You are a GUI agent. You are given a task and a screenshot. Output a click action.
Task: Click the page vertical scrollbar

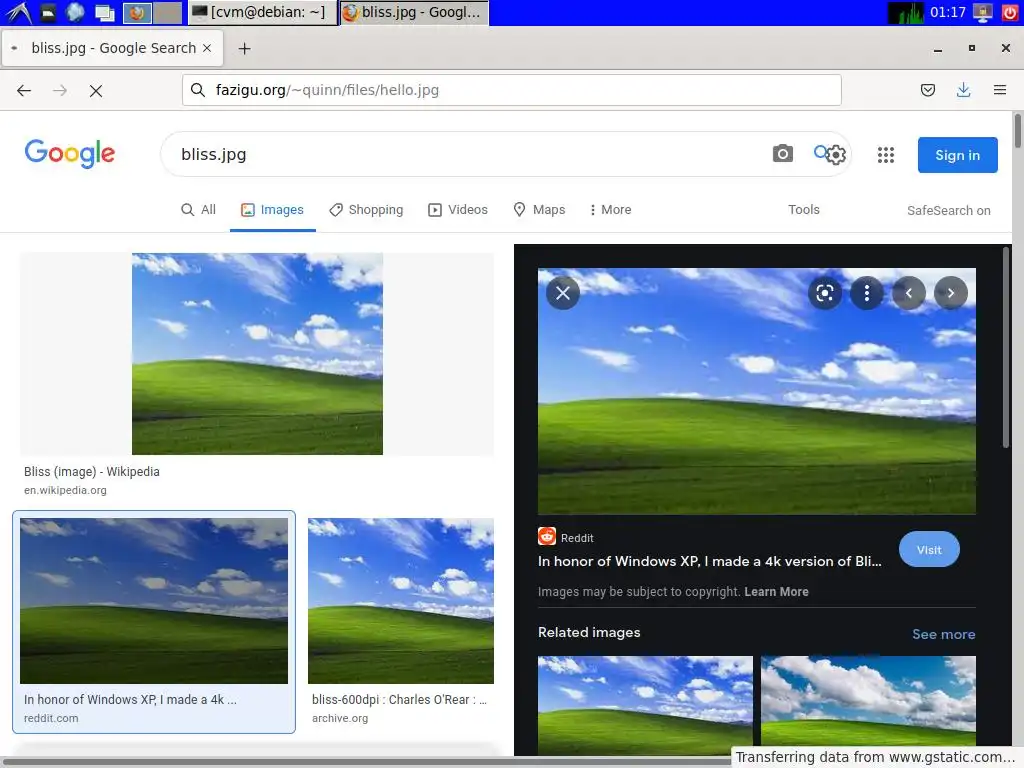point(1017,130)
